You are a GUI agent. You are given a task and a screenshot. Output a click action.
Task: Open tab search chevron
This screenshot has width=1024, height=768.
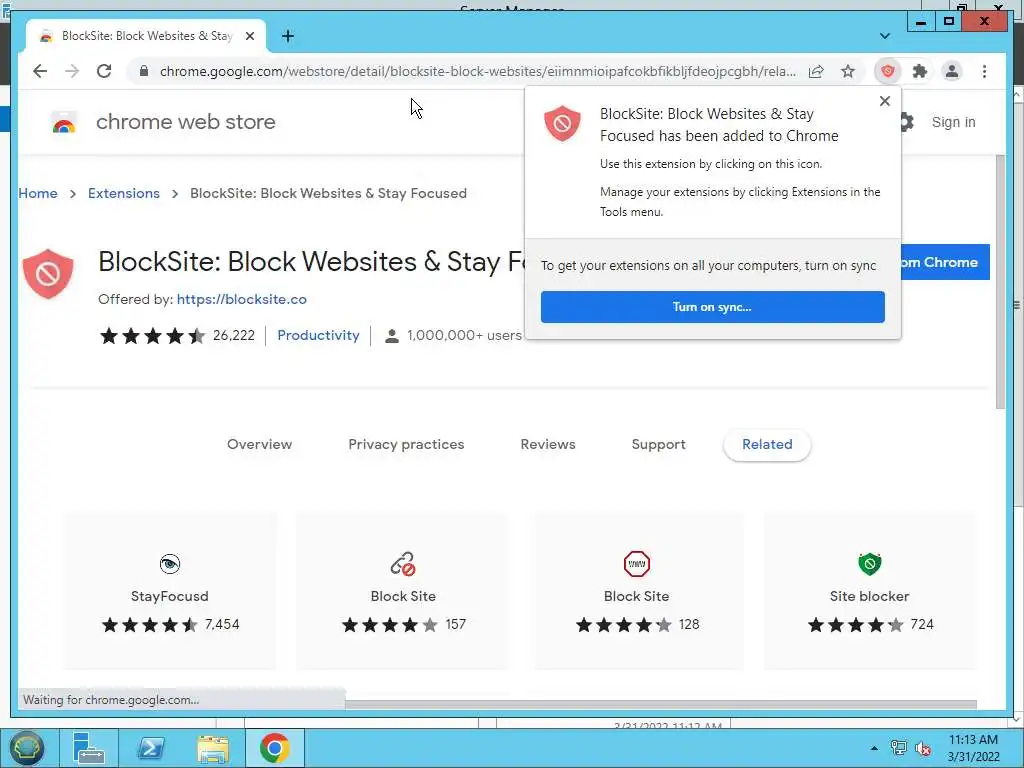884,36
